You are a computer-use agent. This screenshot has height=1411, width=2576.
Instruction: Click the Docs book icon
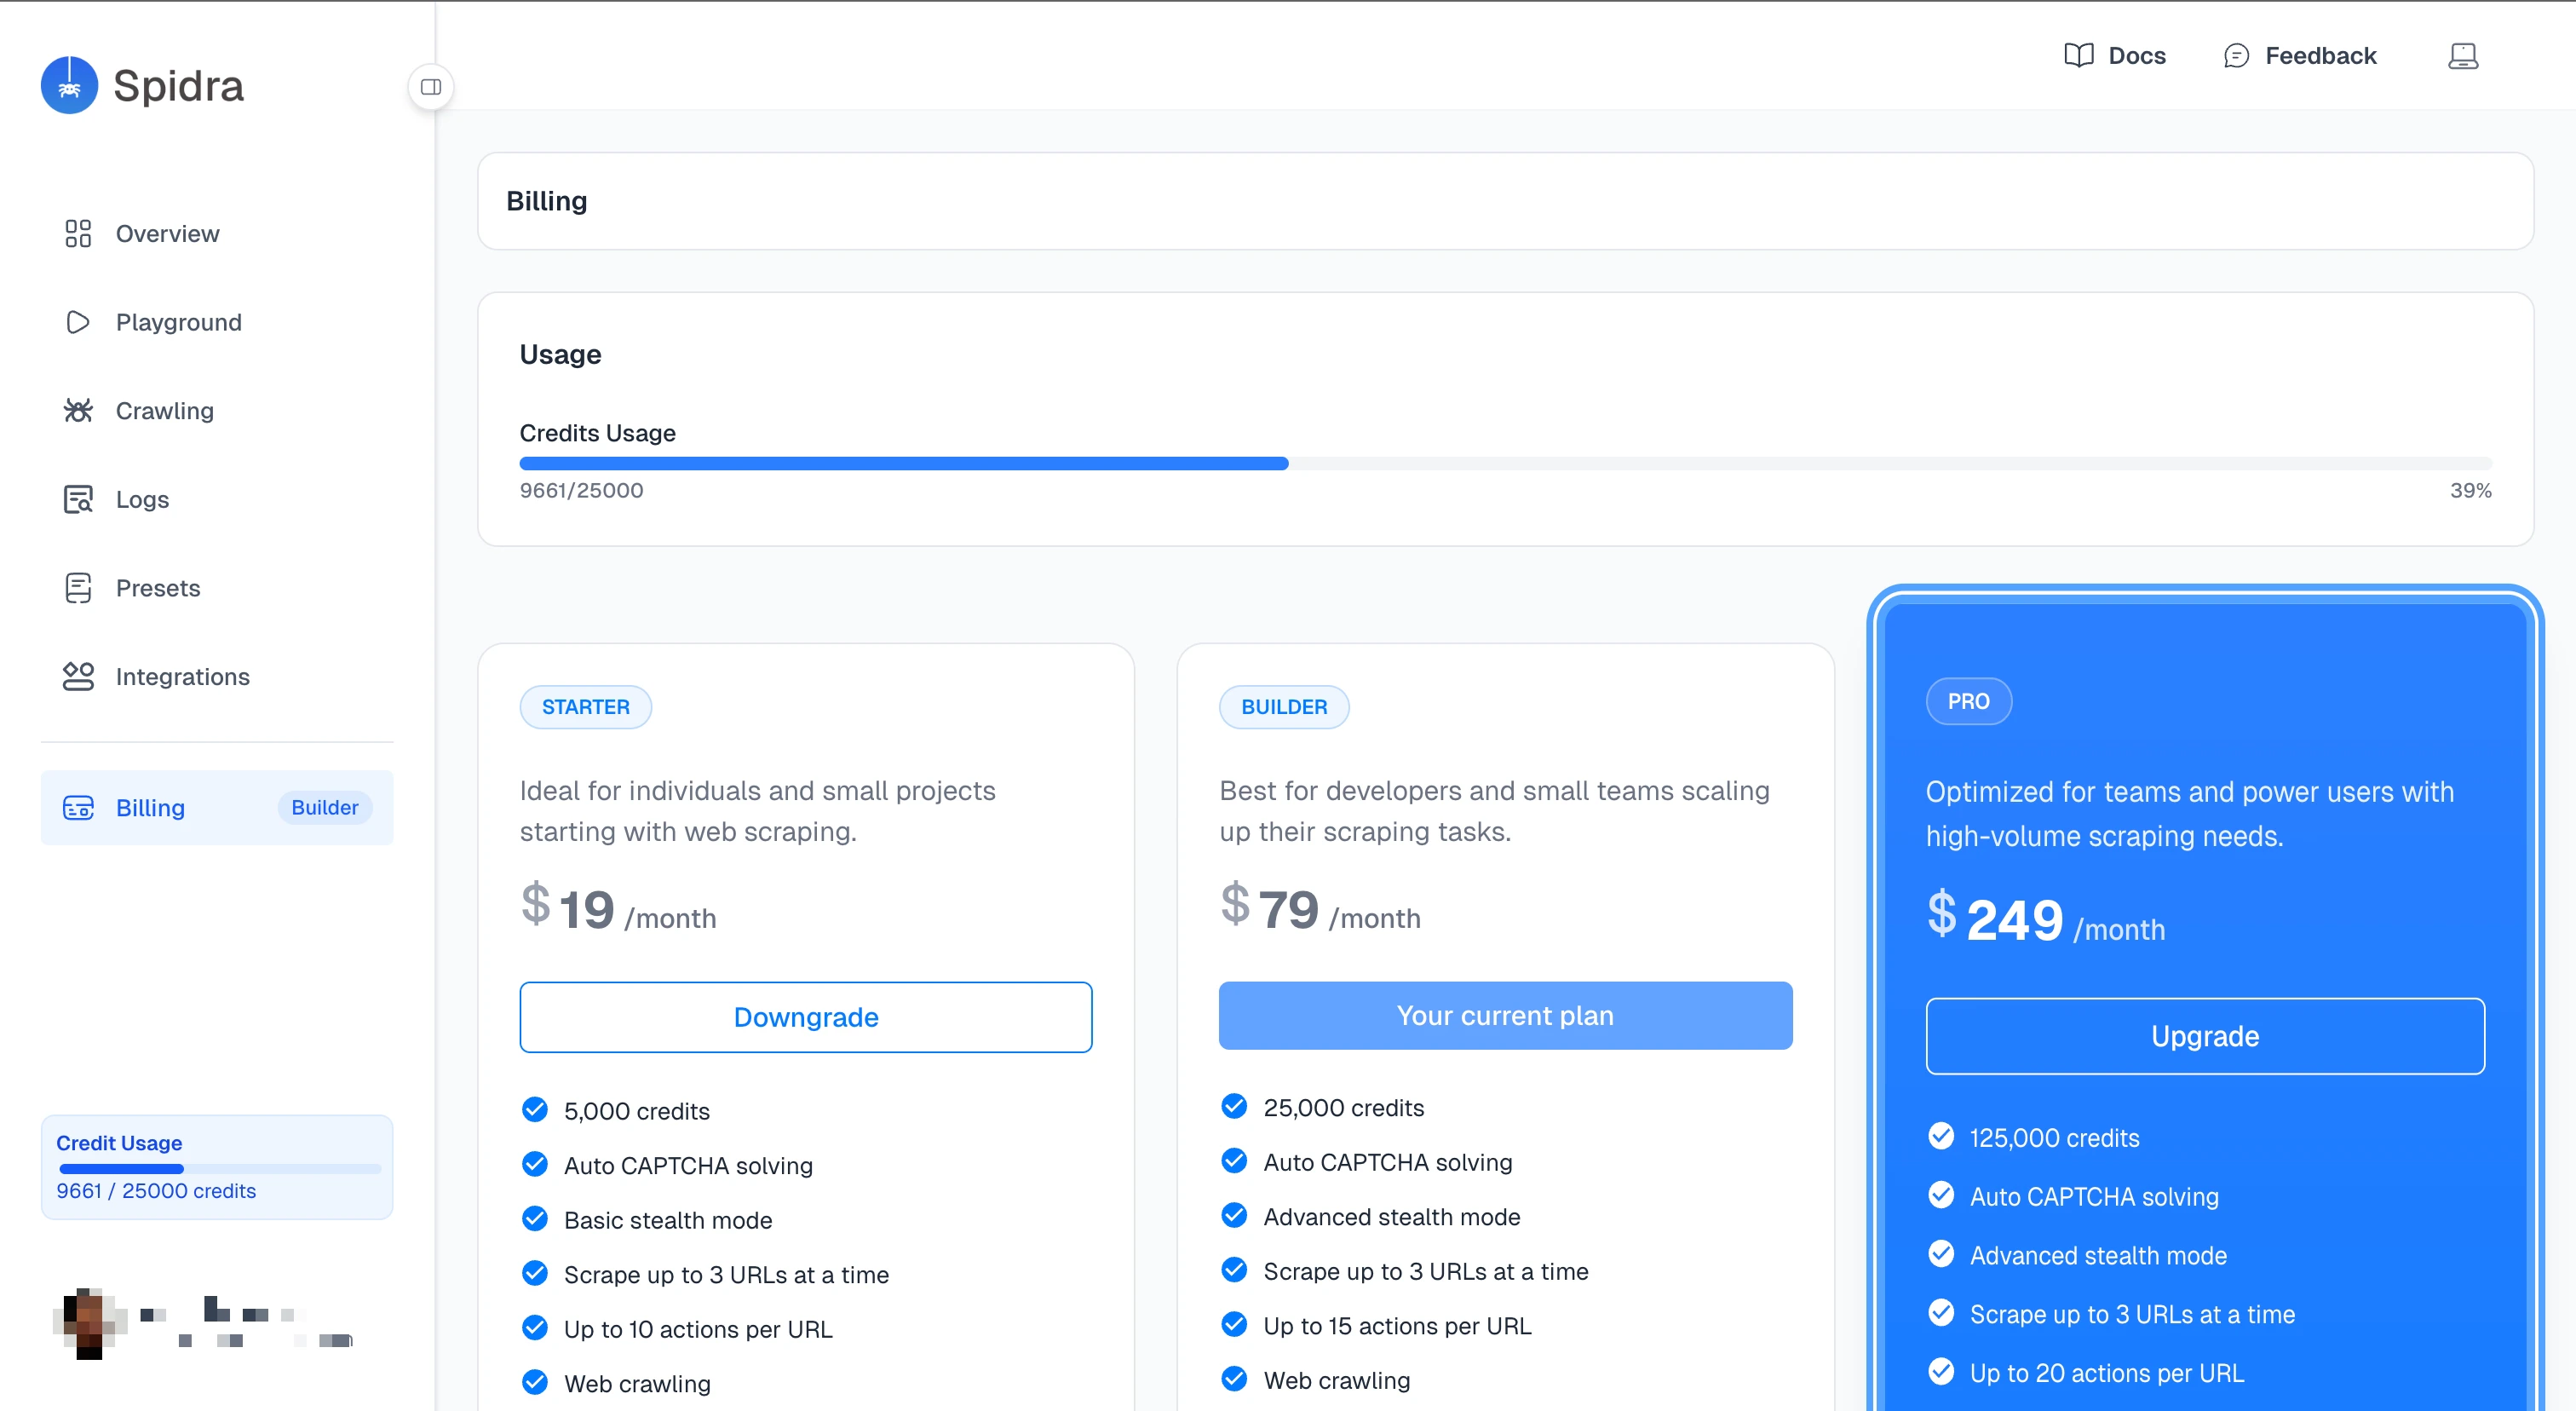coord(2080,55)
